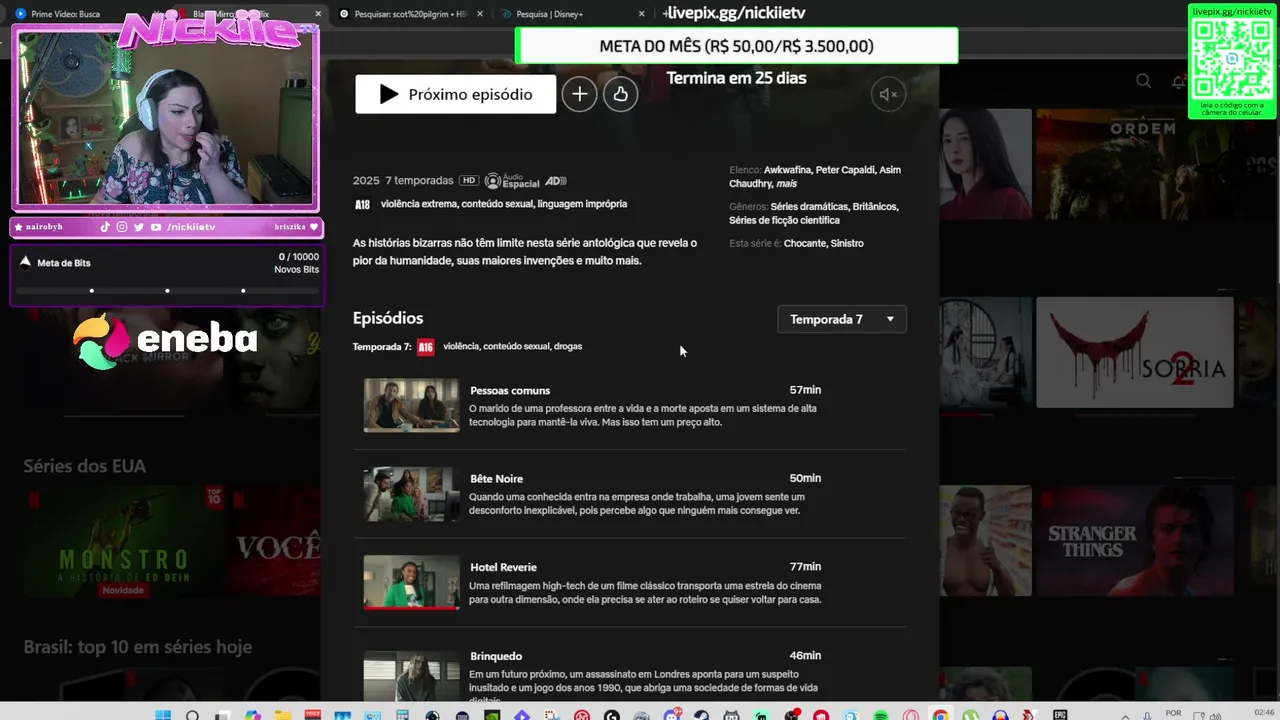1280x720 pixels.
Task: Open Britânicos genre link
Action: (x=874, y=207)
